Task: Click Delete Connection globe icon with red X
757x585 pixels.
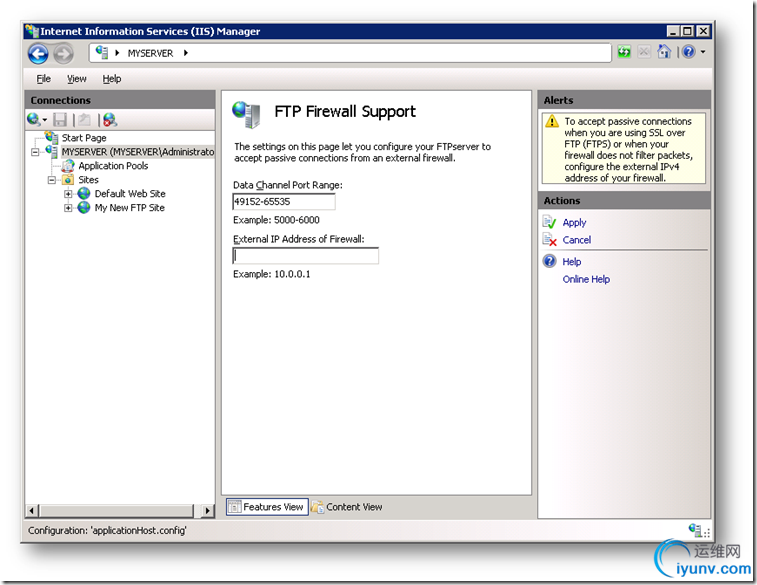Action: tap(110, 119)
